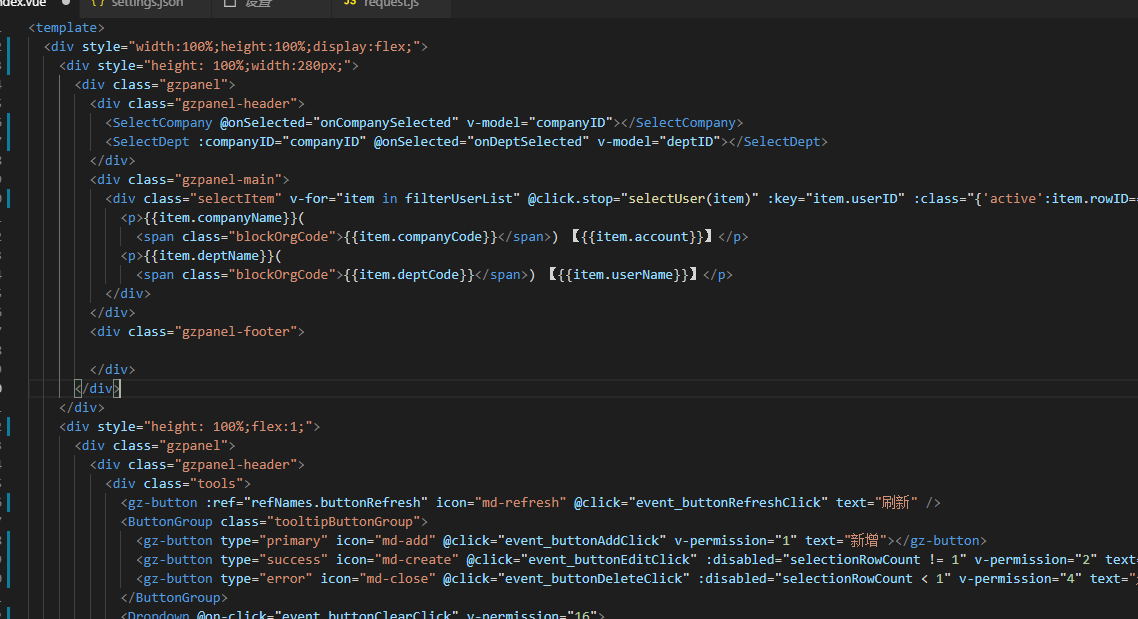Click the item.userID key value
This screenshot has height=619, width=1138.
pyautogui.click(x=855, y=198)
